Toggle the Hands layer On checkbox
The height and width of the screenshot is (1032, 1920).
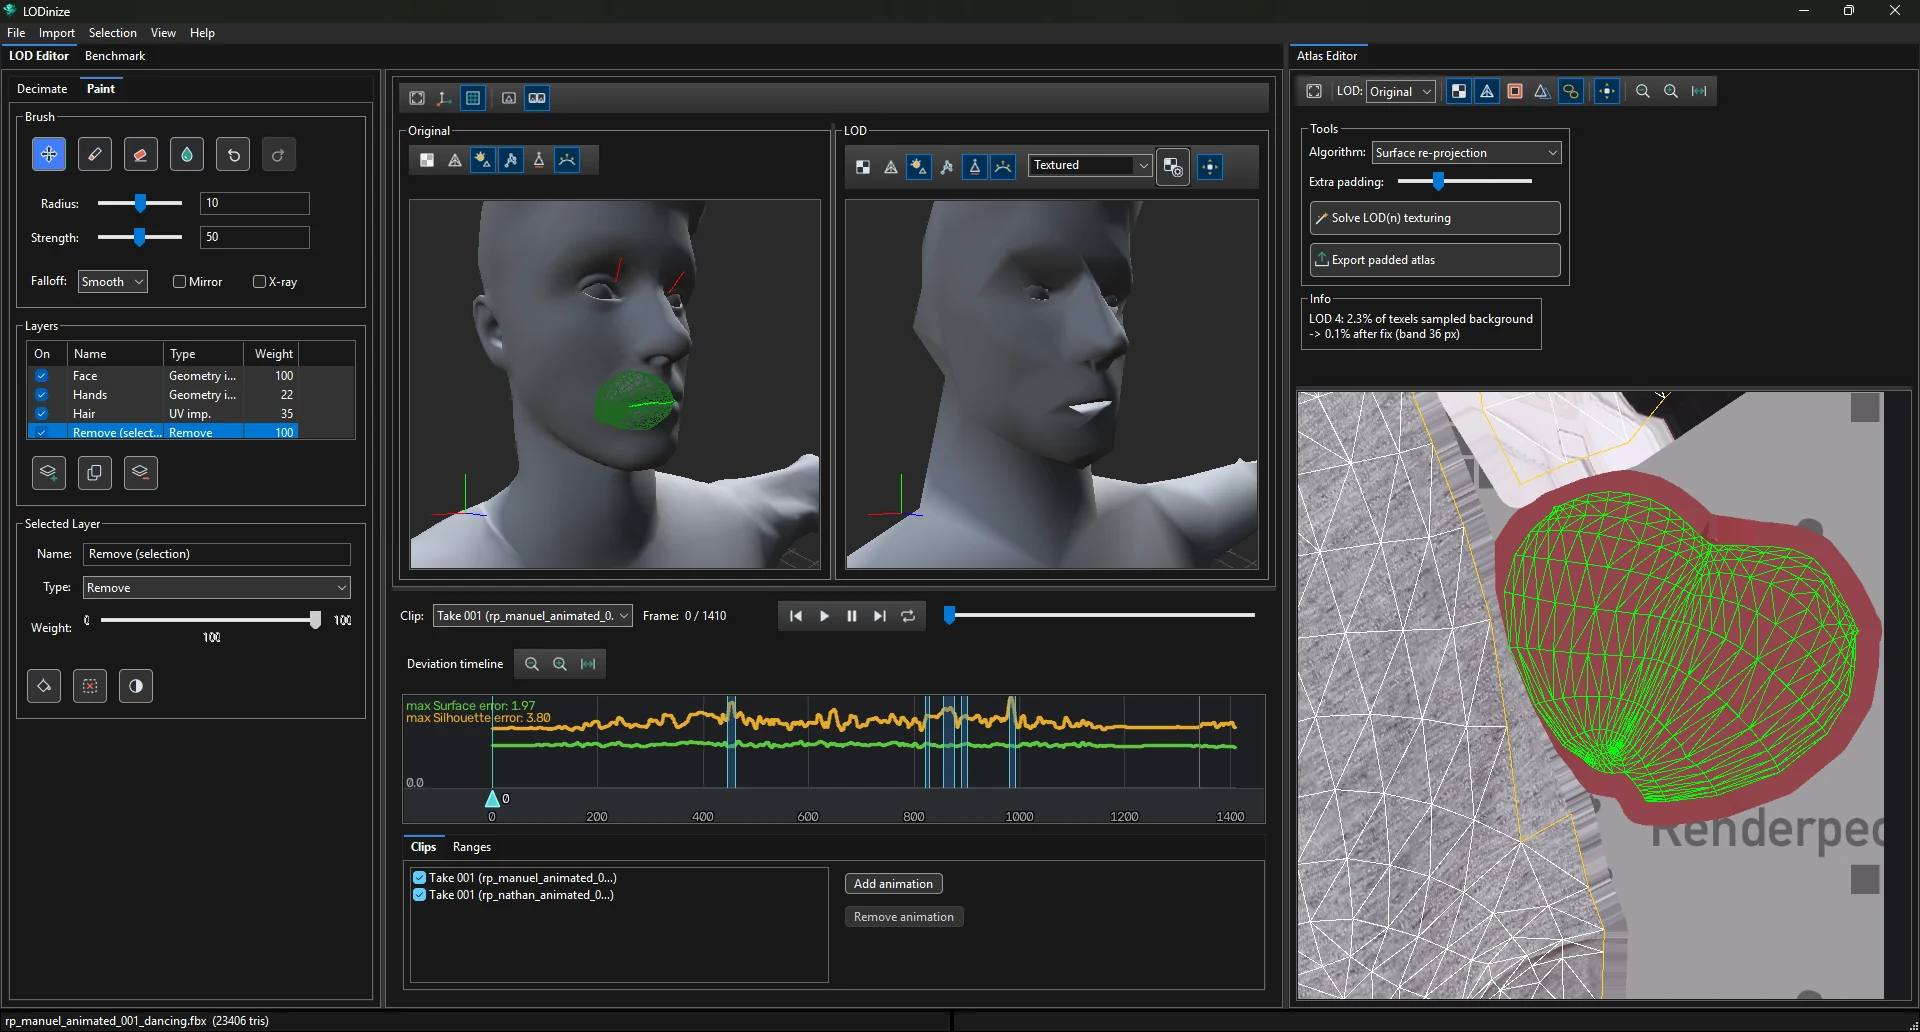42,395
